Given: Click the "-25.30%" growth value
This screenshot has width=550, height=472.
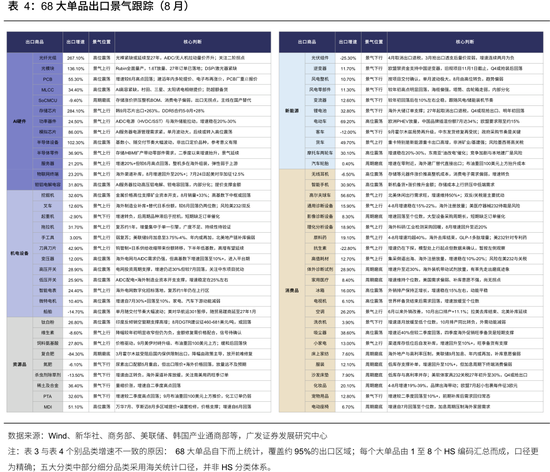Looking at the screenshot, I should point(348,58).
